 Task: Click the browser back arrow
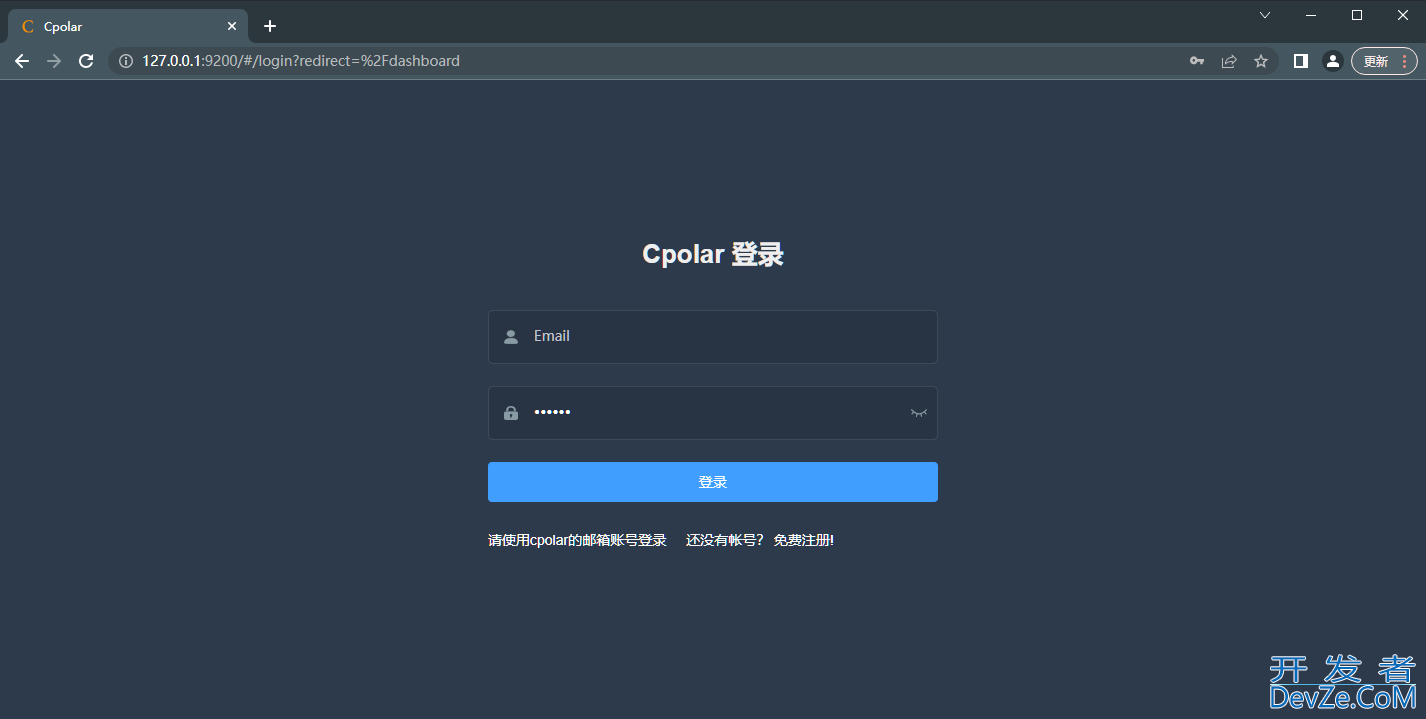22,61
